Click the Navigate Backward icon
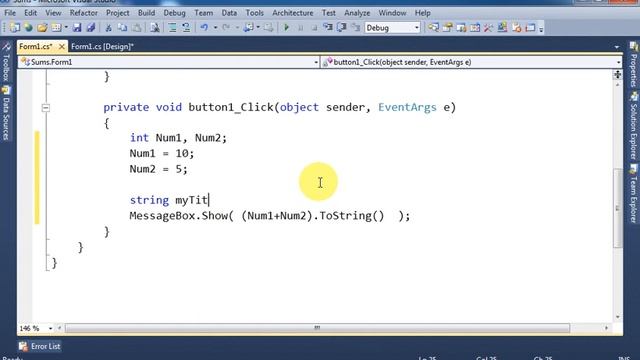Viewport: 640px width, 360px height. tap(248, 28)
